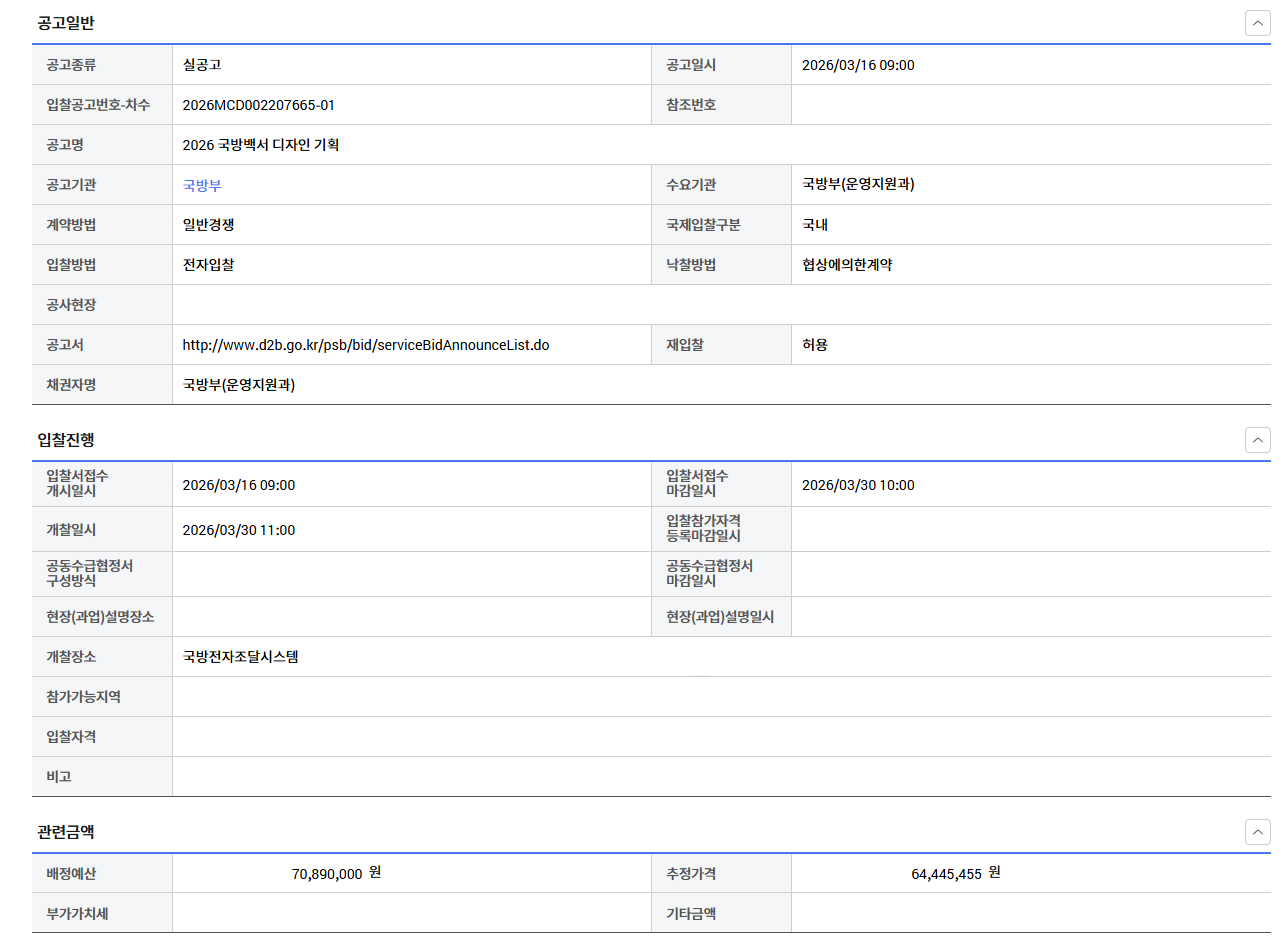1284x942 pixels.
Task: Click the 재입찰 value 허용
Action: pos(815,345)
